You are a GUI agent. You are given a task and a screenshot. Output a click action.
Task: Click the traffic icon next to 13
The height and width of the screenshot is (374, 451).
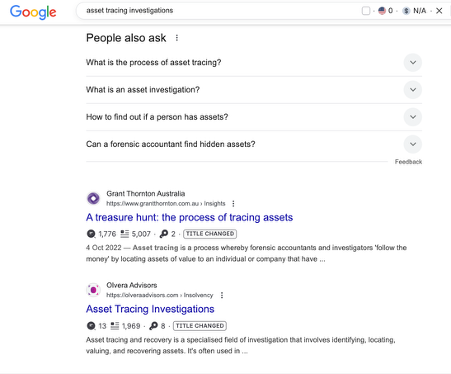[91, 326]
